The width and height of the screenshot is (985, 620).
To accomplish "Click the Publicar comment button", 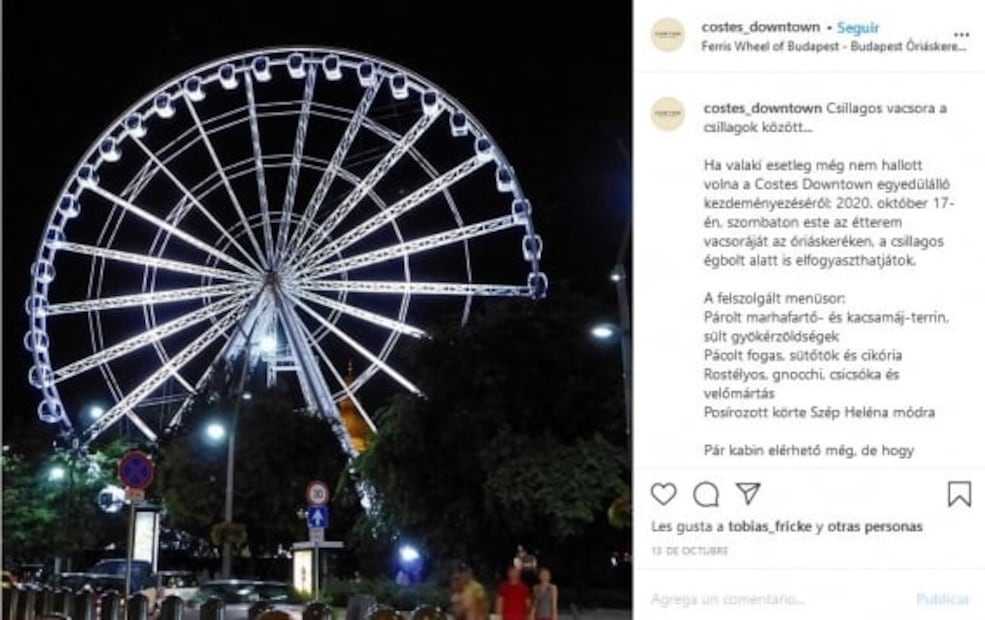I will (x=943, y=599).
